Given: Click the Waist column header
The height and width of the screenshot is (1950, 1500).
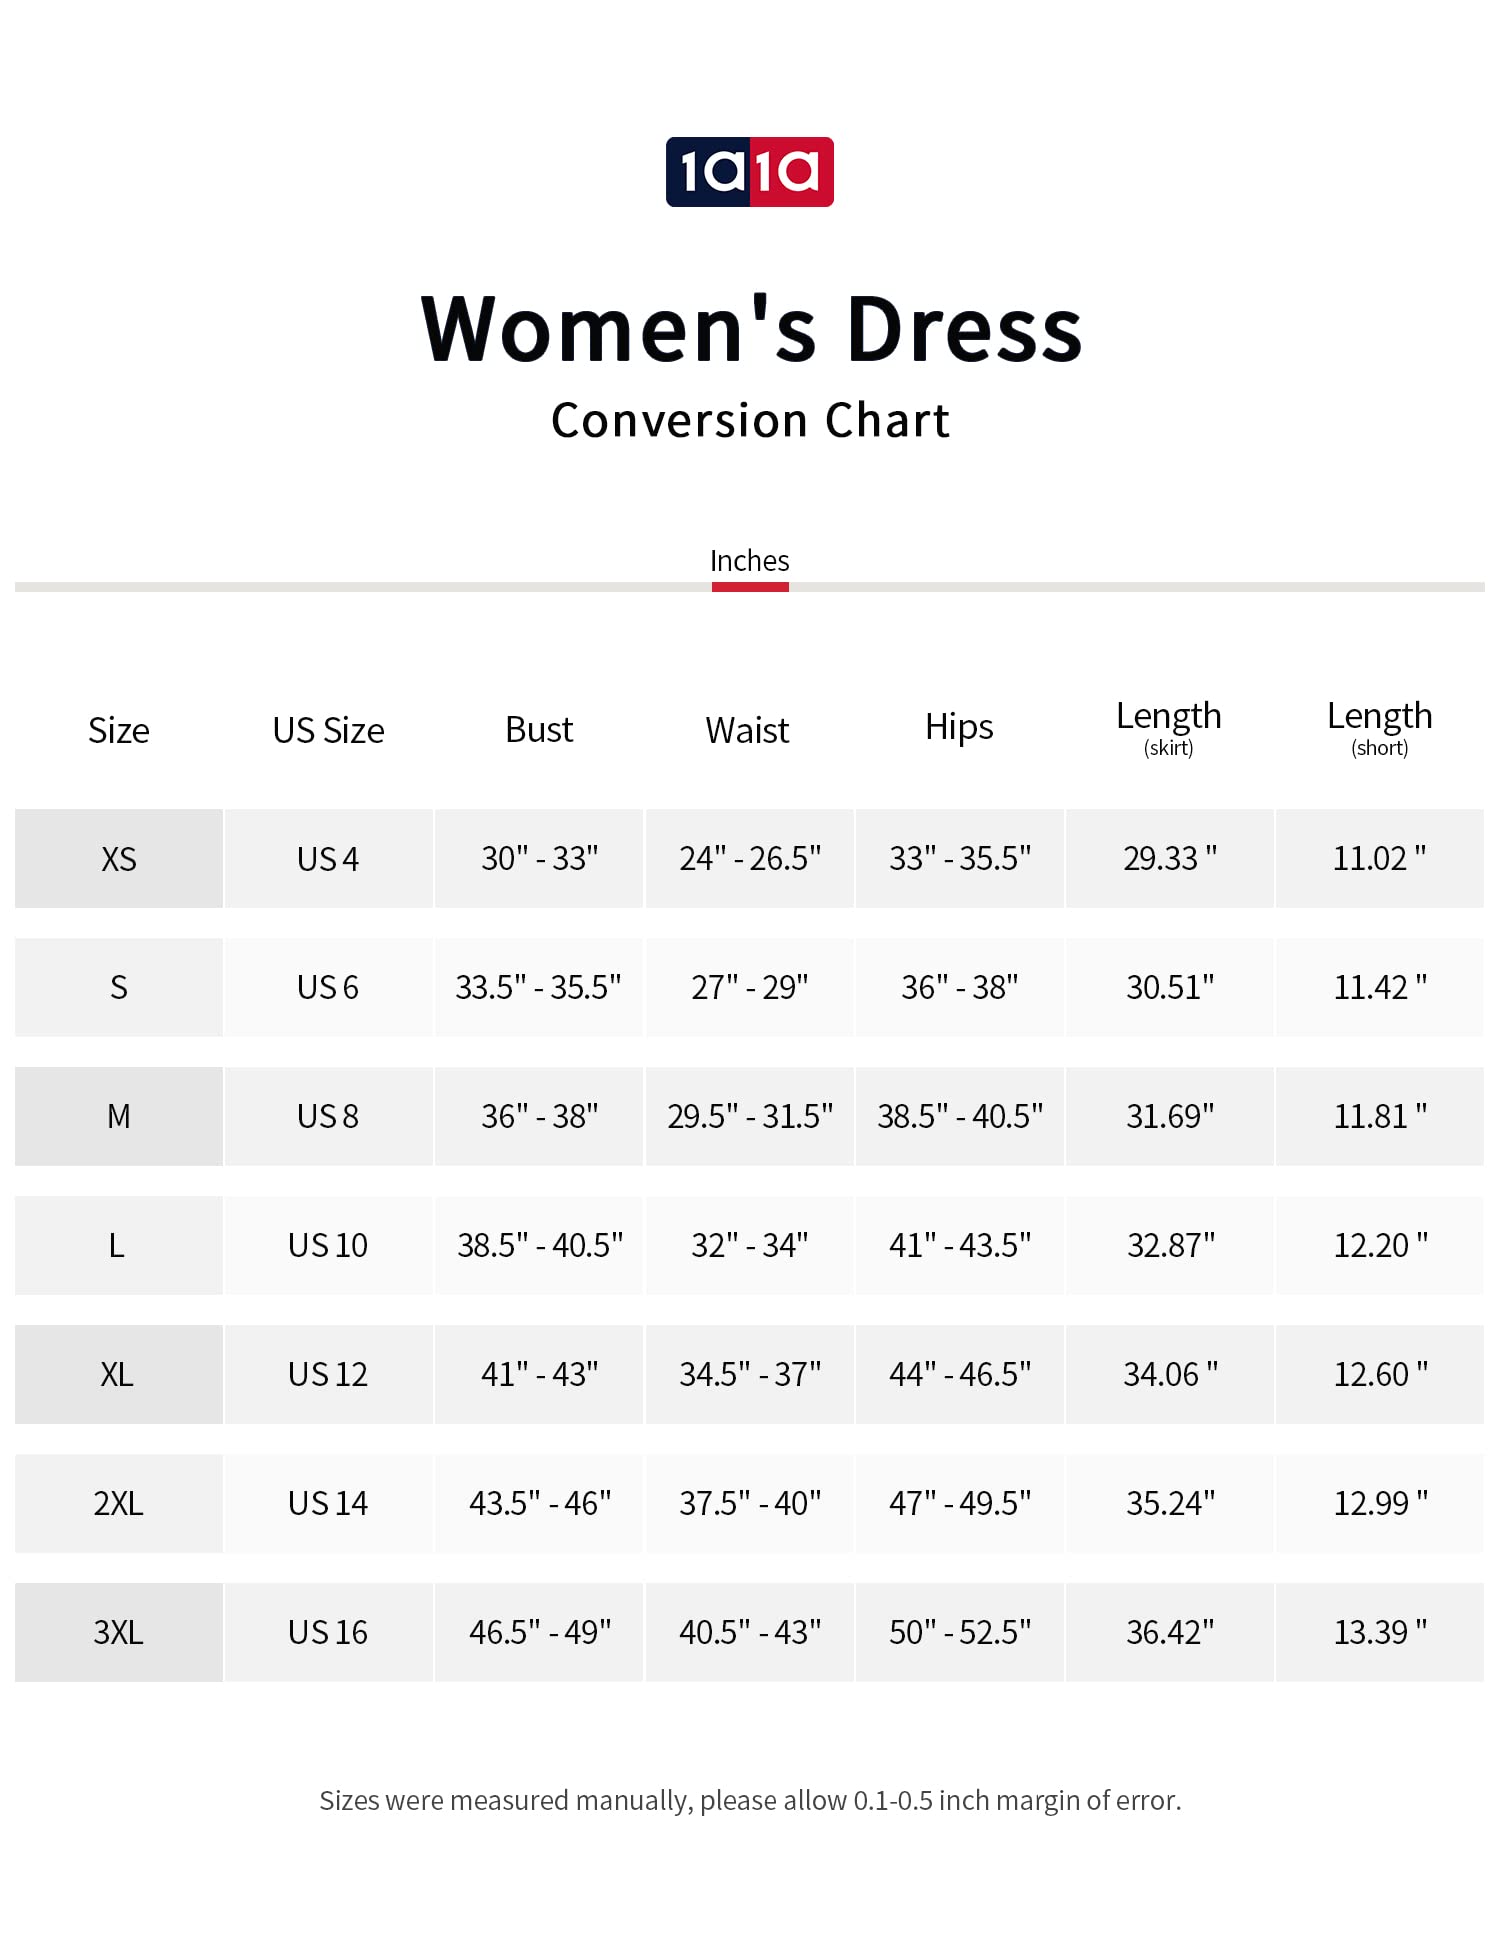Looking at the screenshot, I should [747, 731].
